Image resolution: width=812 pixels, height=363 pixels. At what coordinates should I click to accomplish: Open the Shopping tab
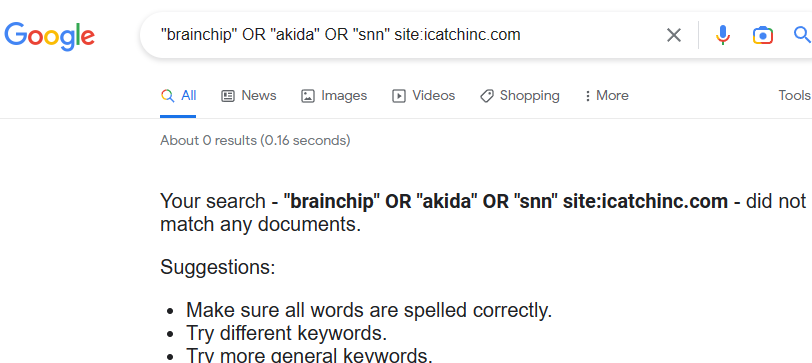point(519,96)
